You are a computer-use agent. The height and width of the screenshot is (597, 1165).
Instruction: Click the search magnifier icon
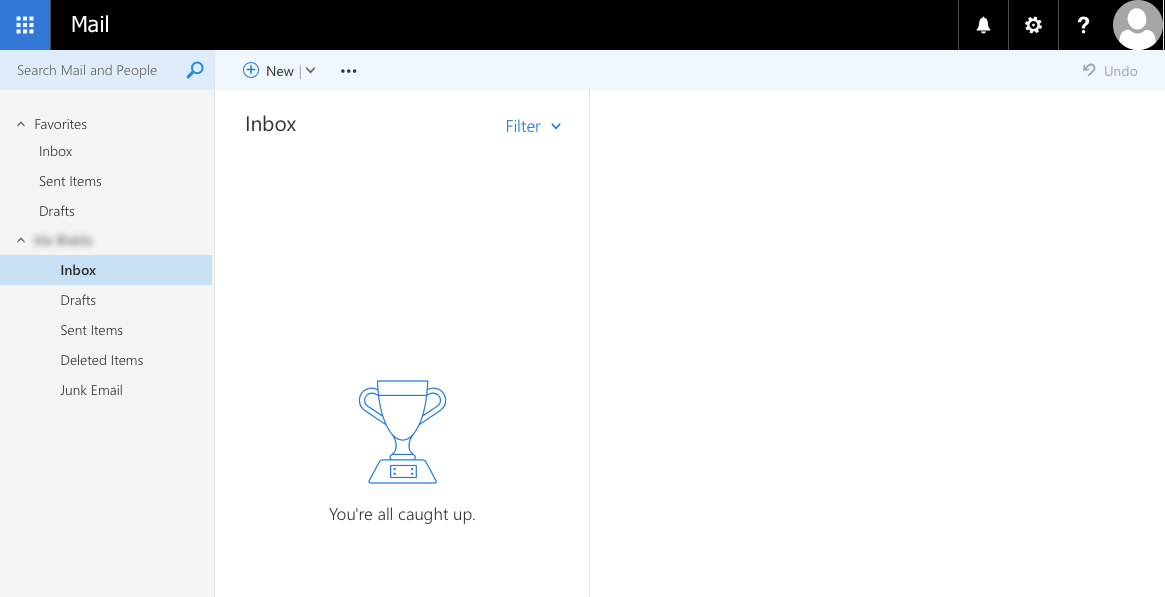pos(194,70)
